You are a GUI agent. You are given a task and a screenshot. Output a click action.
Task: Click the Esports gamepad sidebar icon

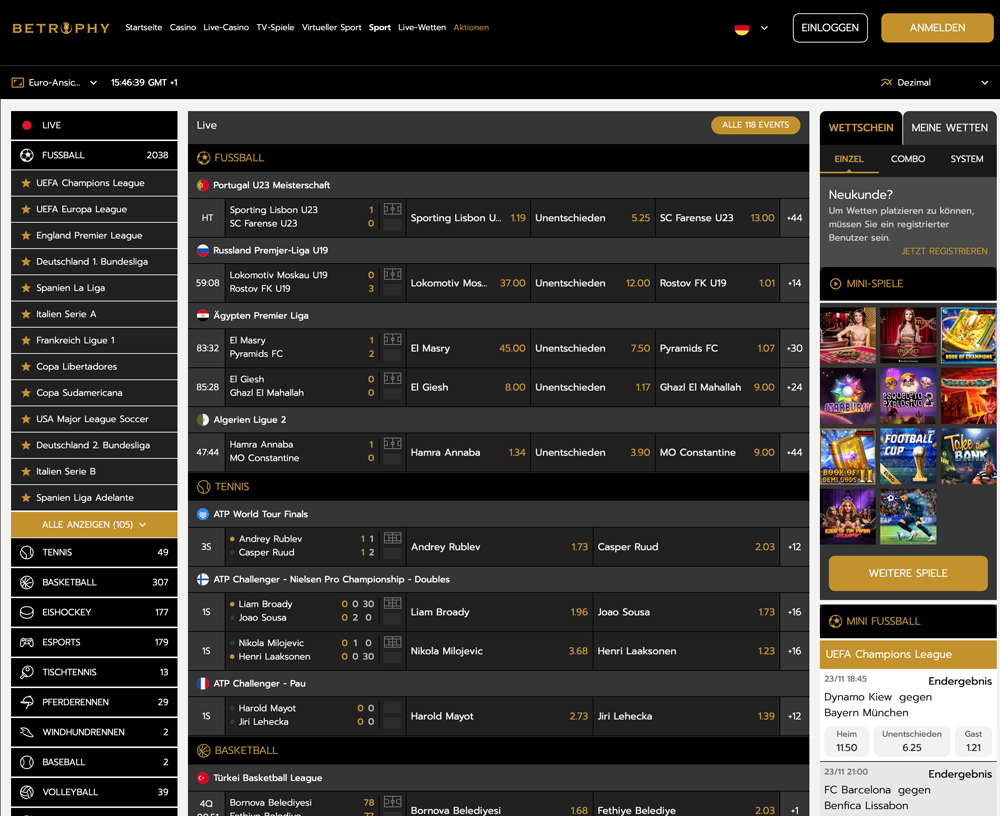(27, 642)
